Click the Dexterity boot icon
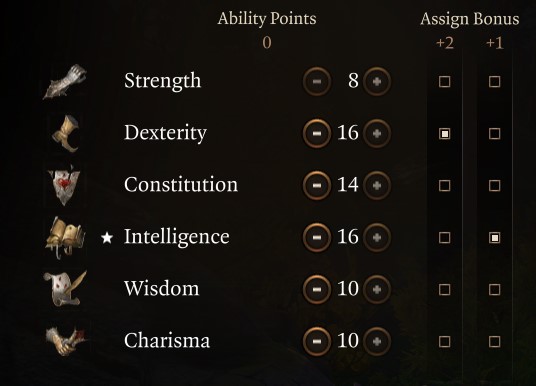 click(66, 134)
